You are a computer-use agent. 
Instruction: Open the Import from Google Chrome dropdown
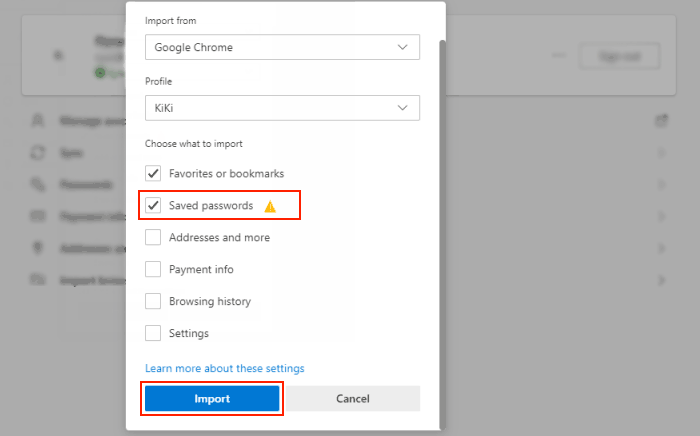pyautogui.click(x=282, y=47)
